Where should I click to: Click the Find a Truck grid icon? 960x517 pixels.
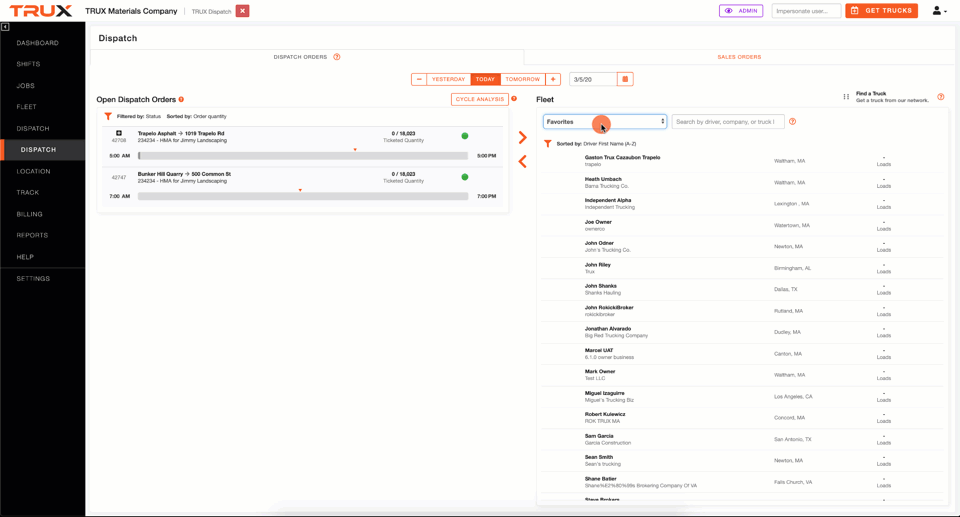click(x=846, y=97)
